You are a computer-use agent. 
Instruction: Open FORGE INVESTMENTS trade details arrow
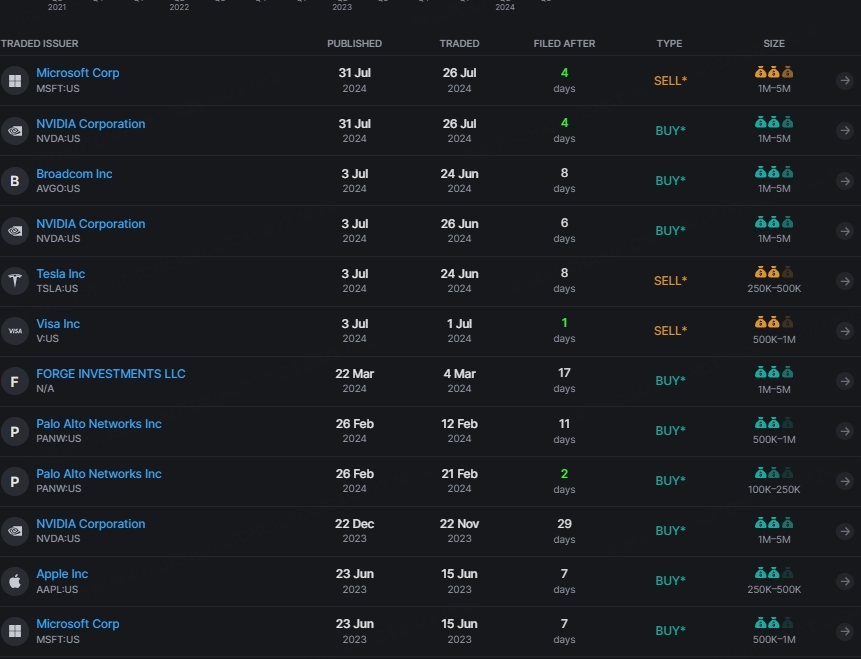point(845,381)
